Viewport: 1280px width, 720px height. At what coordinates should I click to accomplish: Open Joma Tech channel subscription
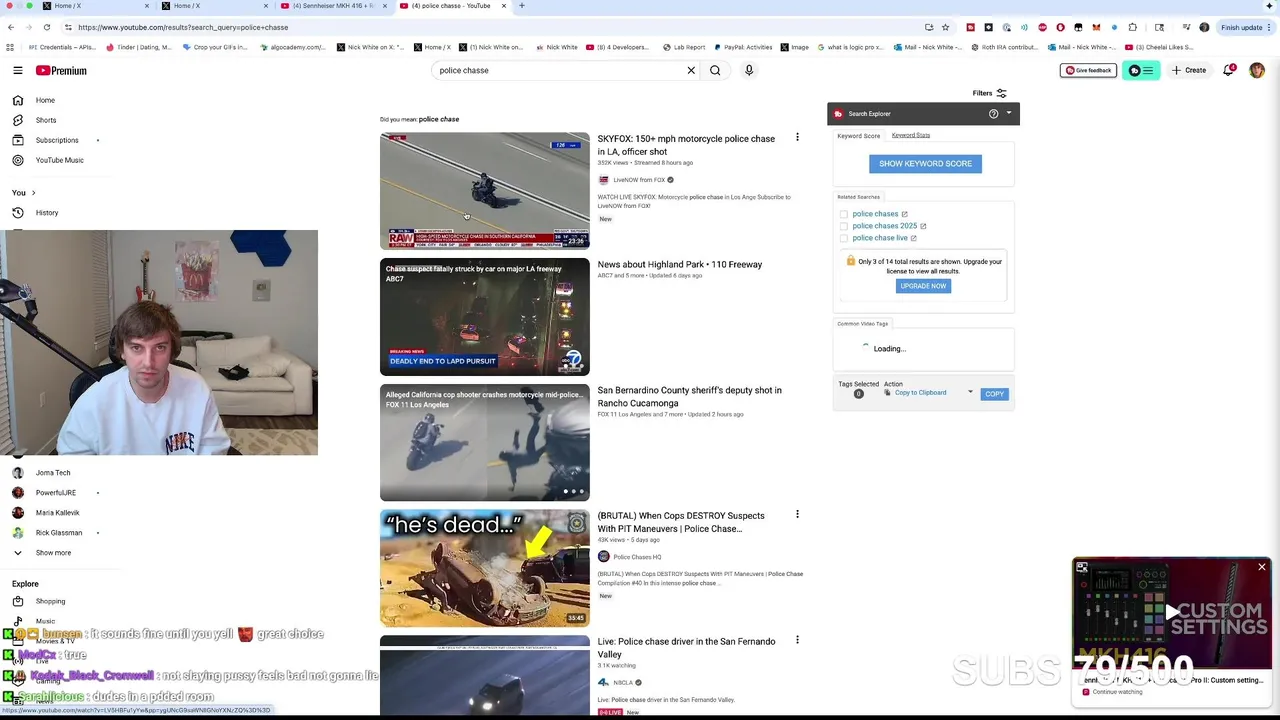[53, 473]
